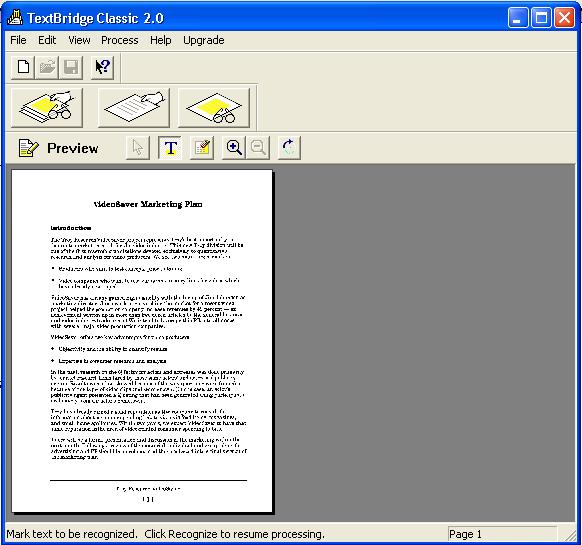582x545 pixels.
Task: Click the Open file folder icon
Action: click(x=47, y=67)
